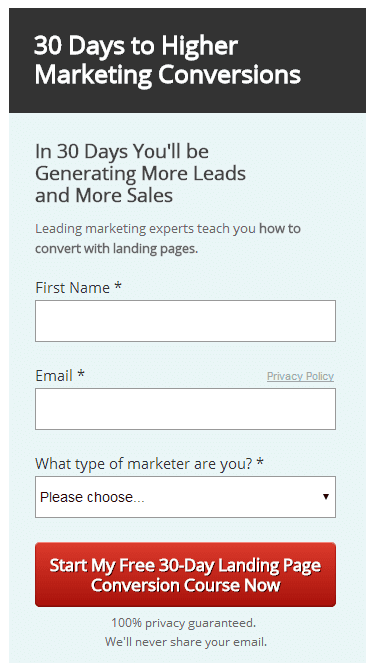Click the '30 Days to Higher Marketing Conversions' header
The width and height of the screenshot is (376, 672).
coord(167,60)
